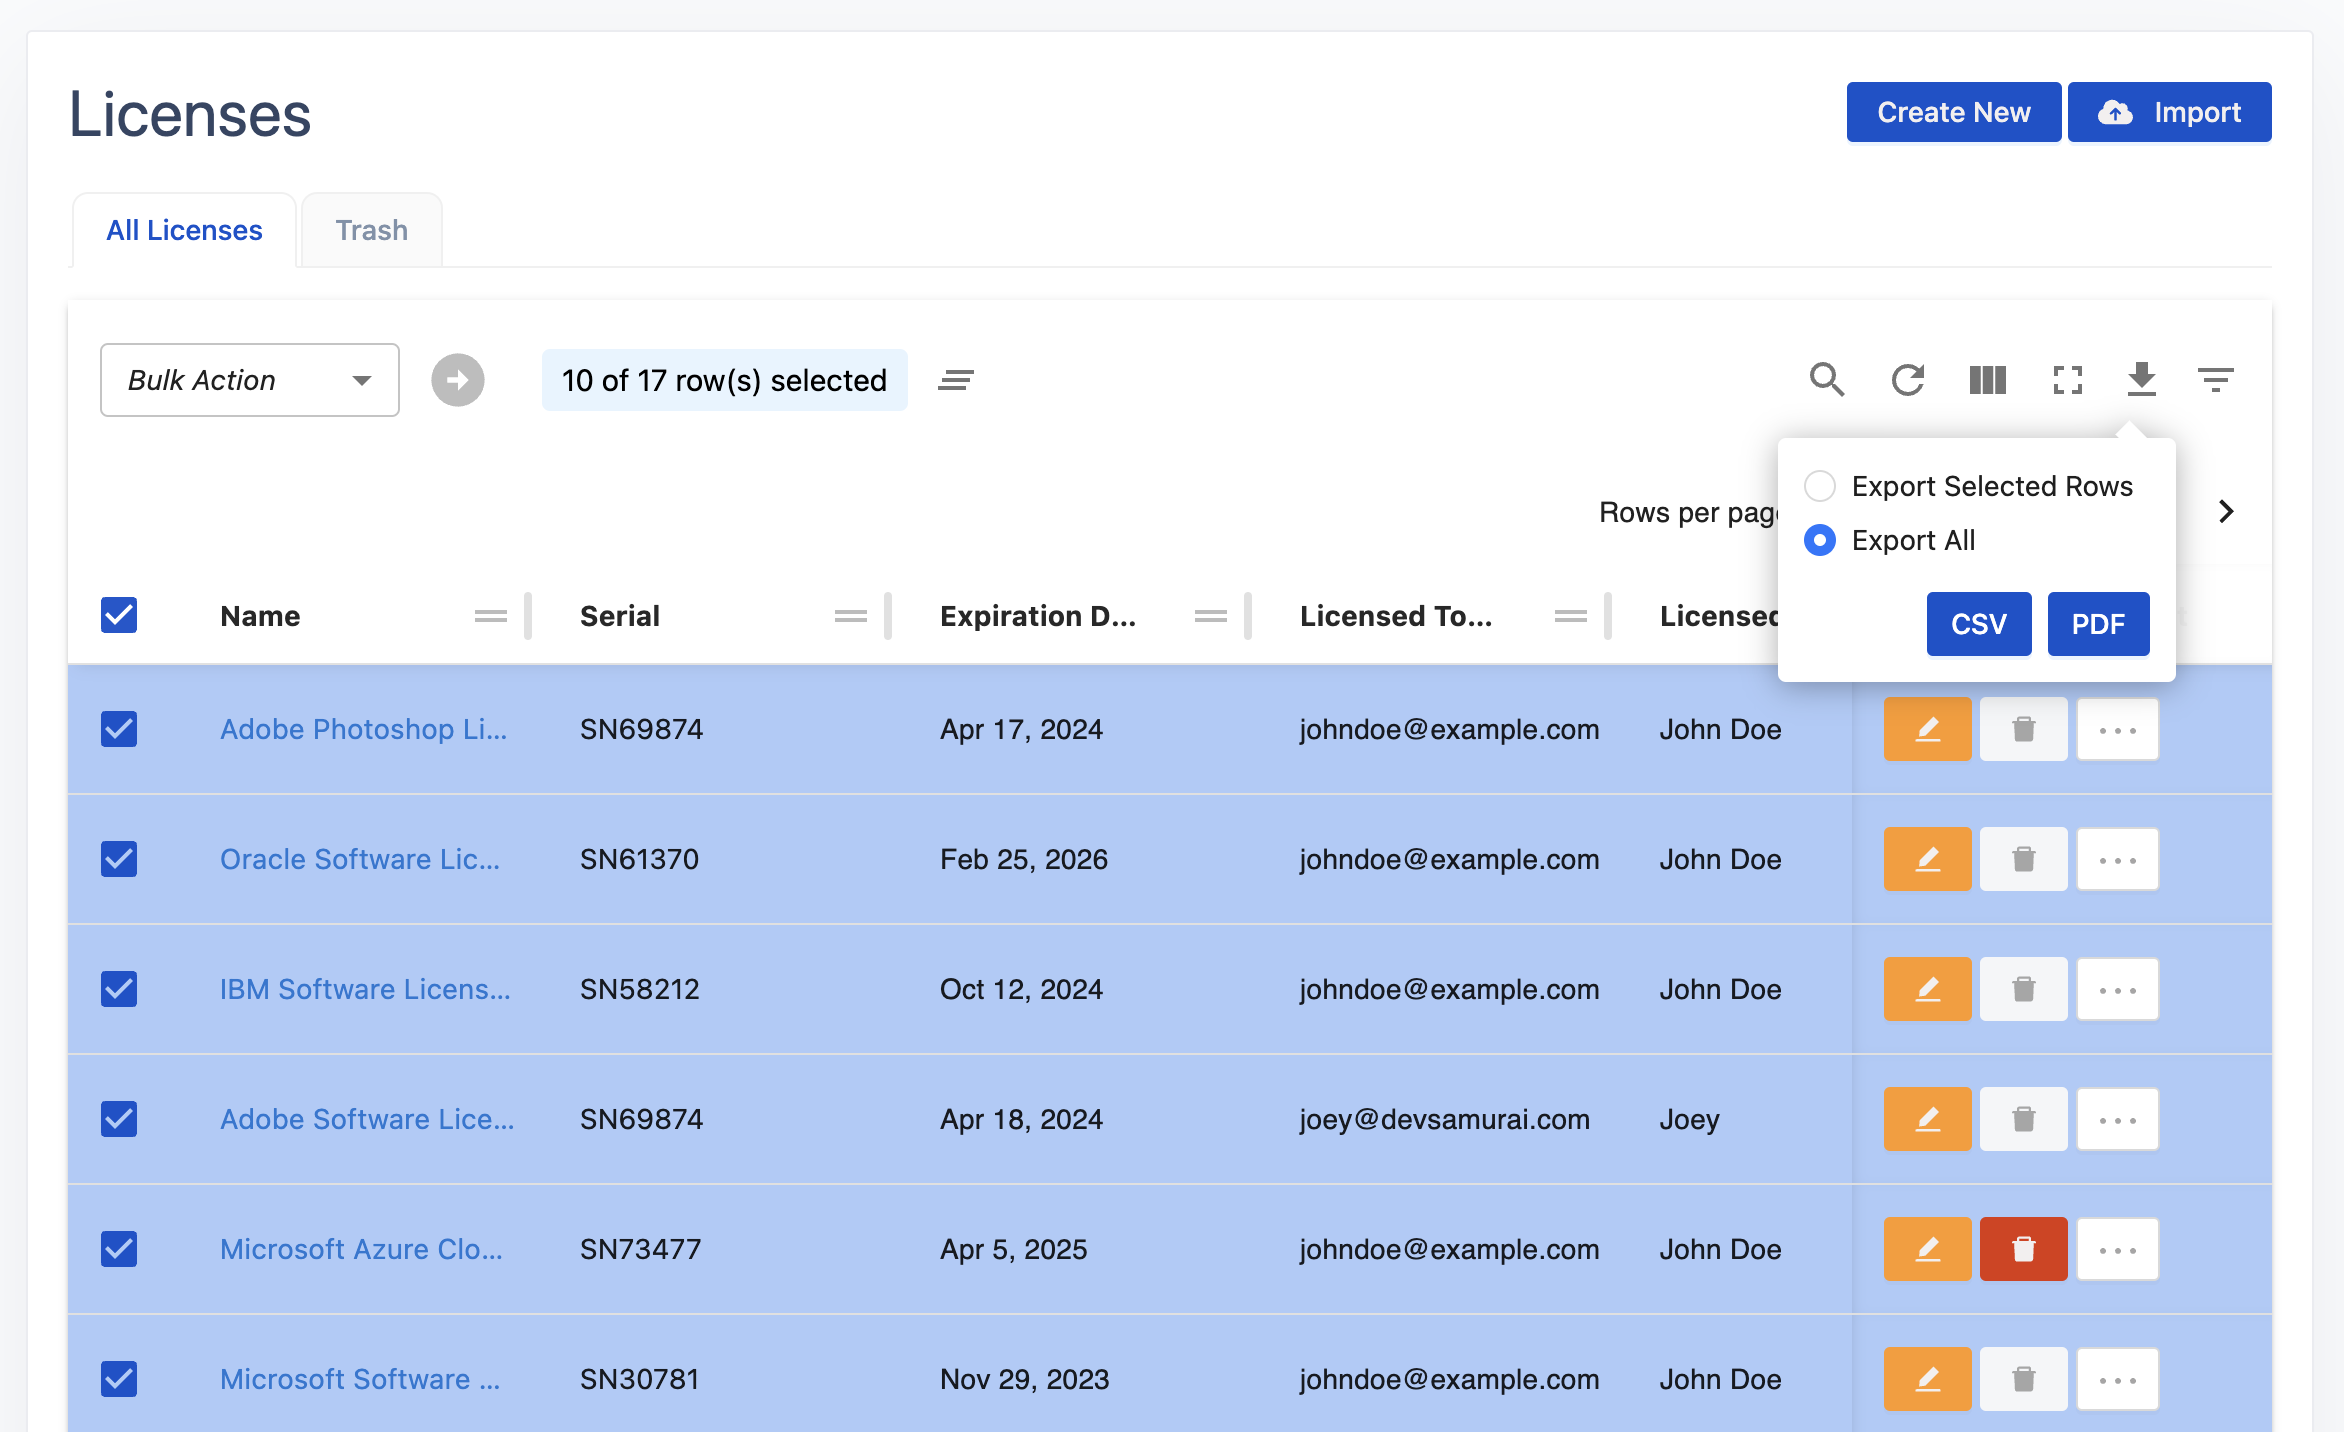
Task: Select Export All radio option
Action: pyautogui.click(x=1820, y=540)
